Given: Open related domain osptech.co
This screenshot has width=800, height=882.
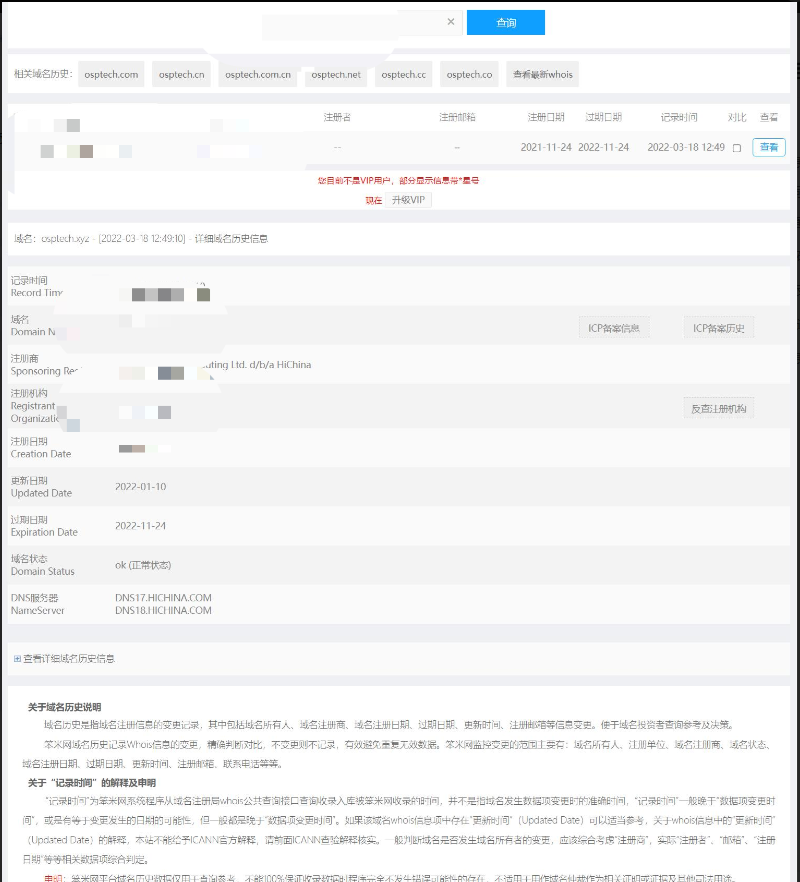Looking at the screenshot, I should pyautogui.click(x=469, y=74).
